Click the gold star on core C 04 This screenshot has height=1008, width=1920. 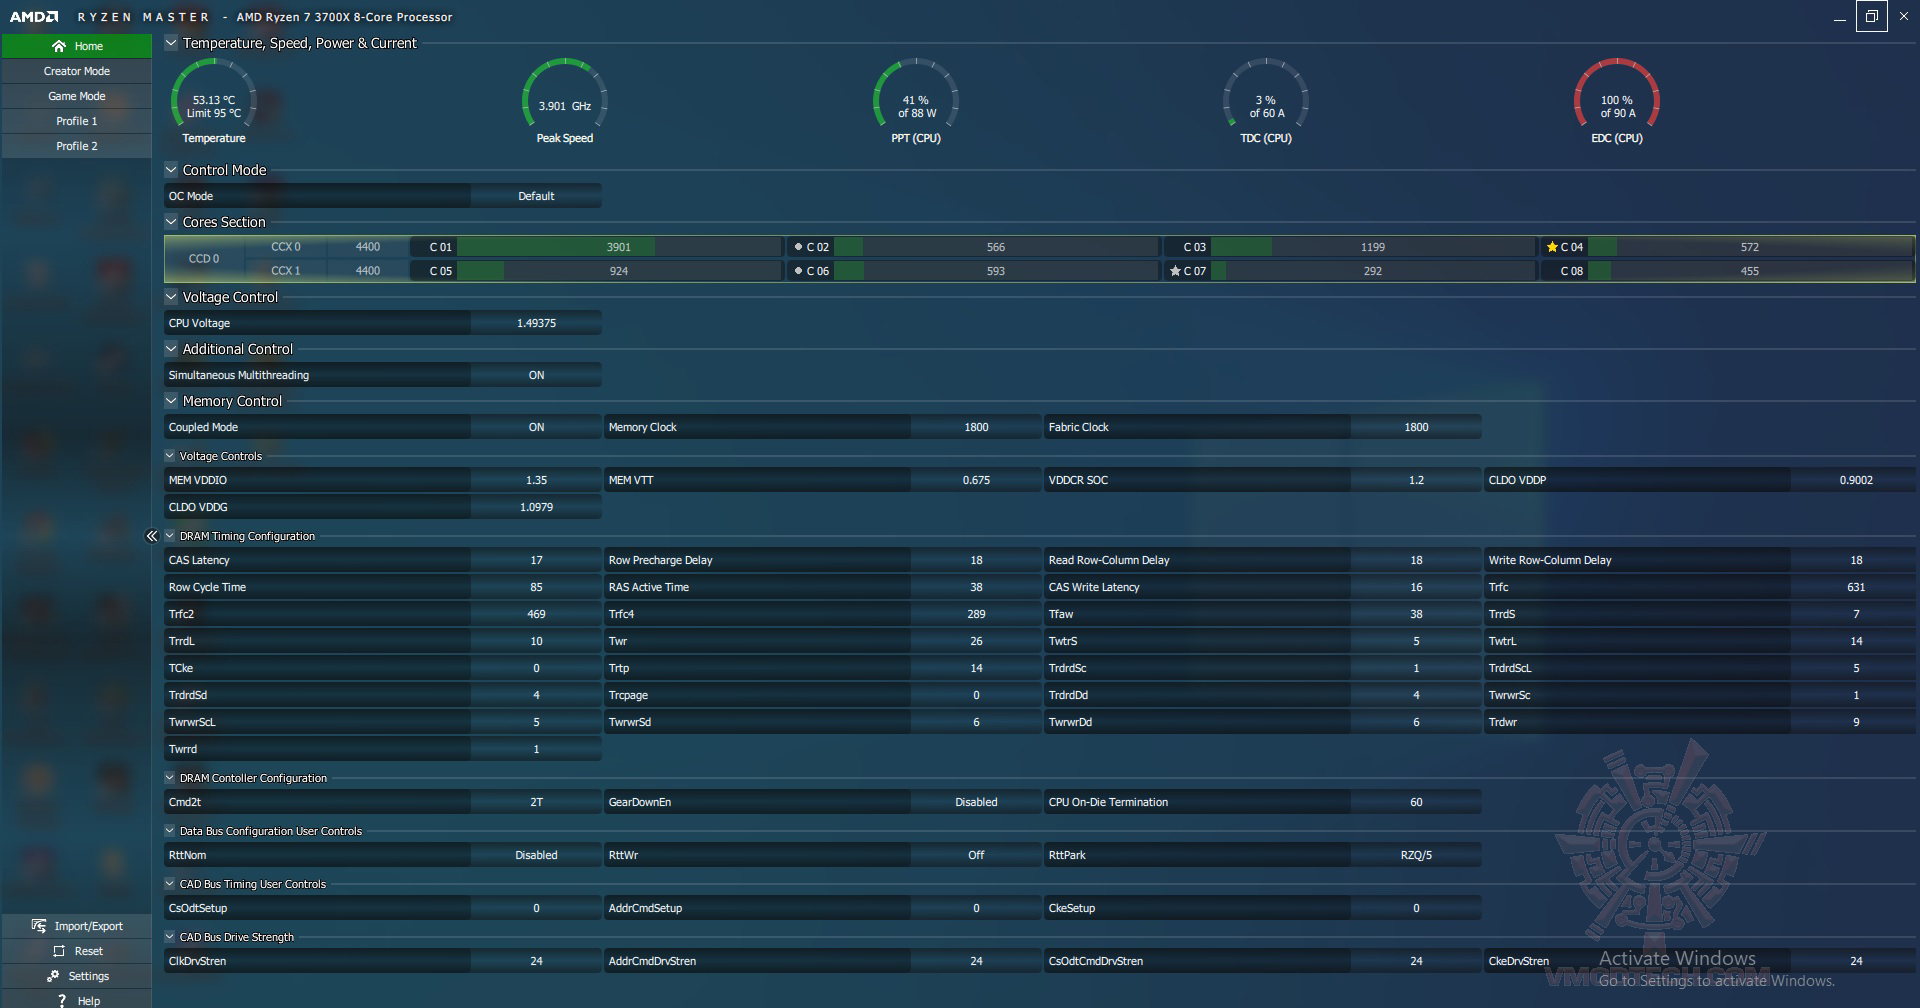click(1552, 247)
